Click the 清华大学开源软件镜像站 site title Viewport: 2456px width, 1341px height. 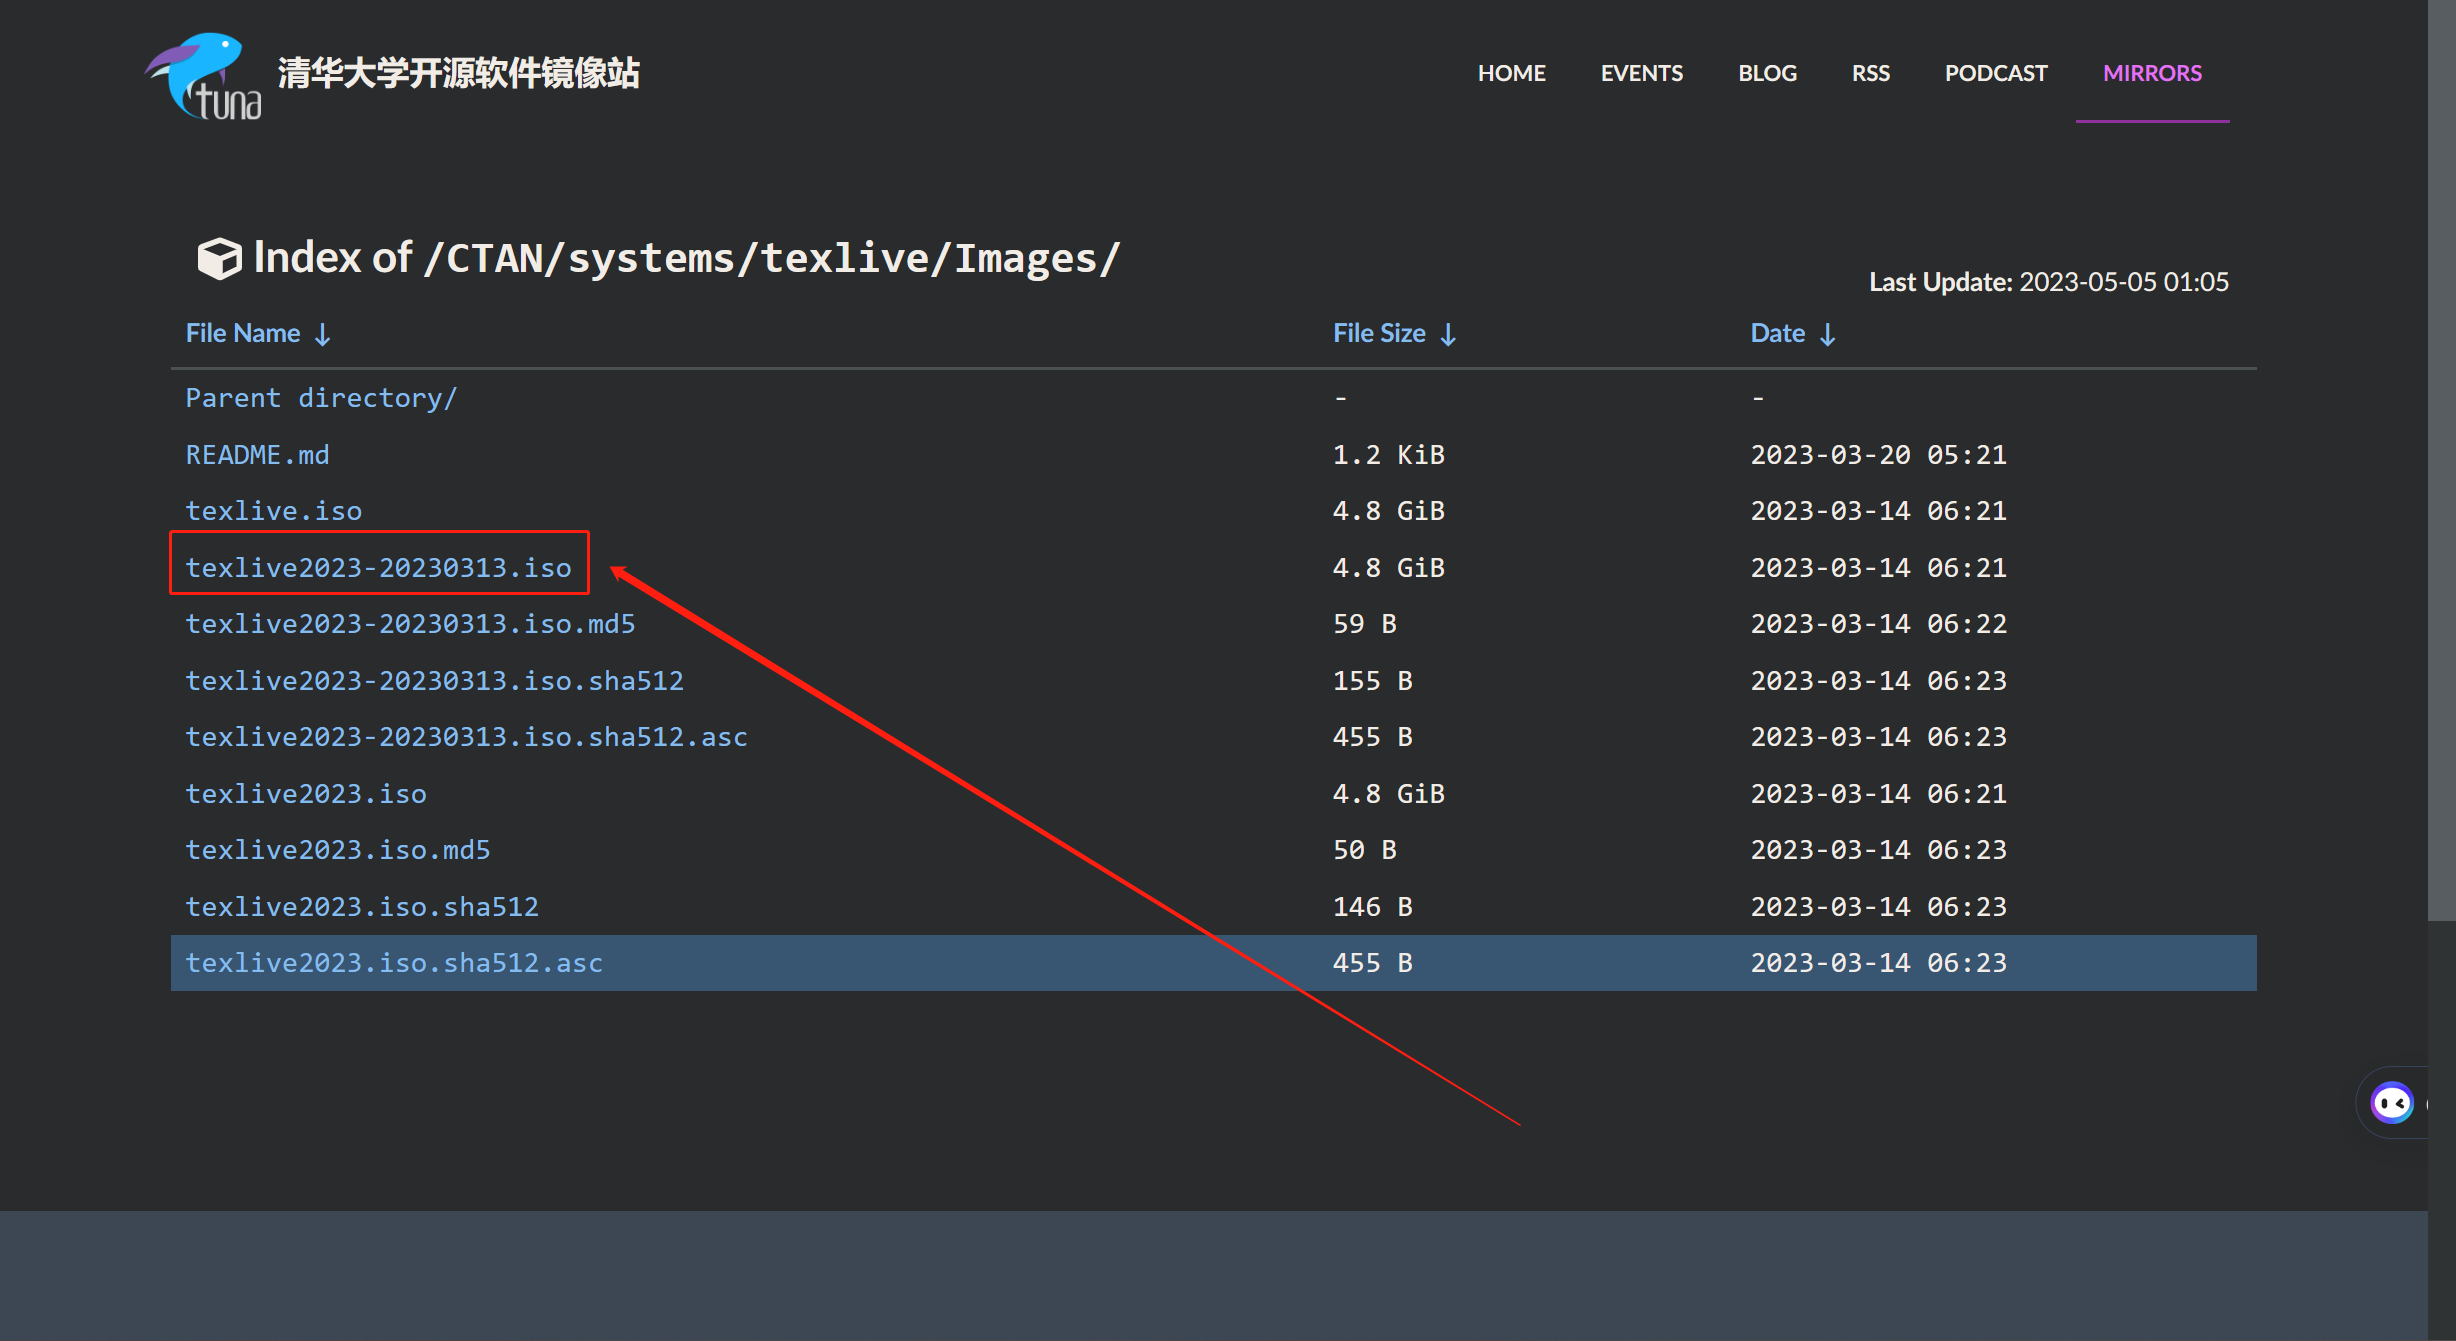[458, 73]
